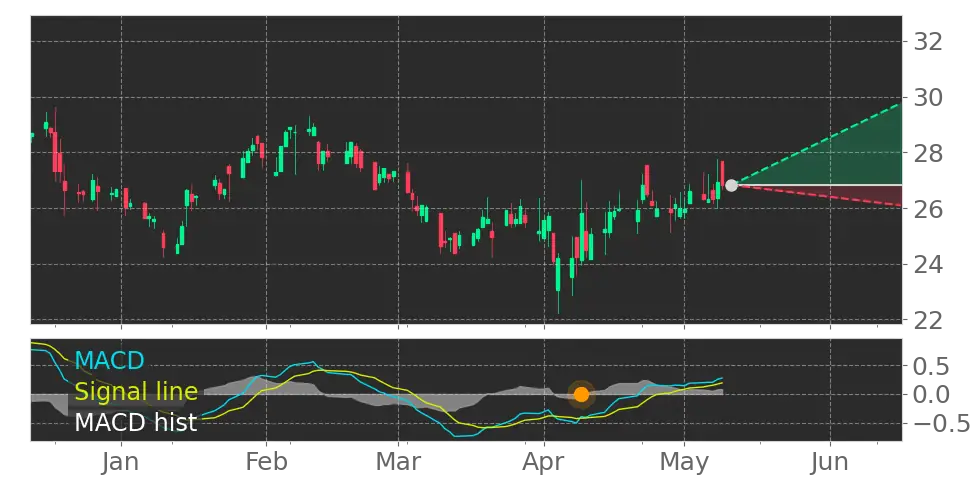Screen dimensions: 972x486
Task: Click the 24 price axis label
Action: point(928,265)
